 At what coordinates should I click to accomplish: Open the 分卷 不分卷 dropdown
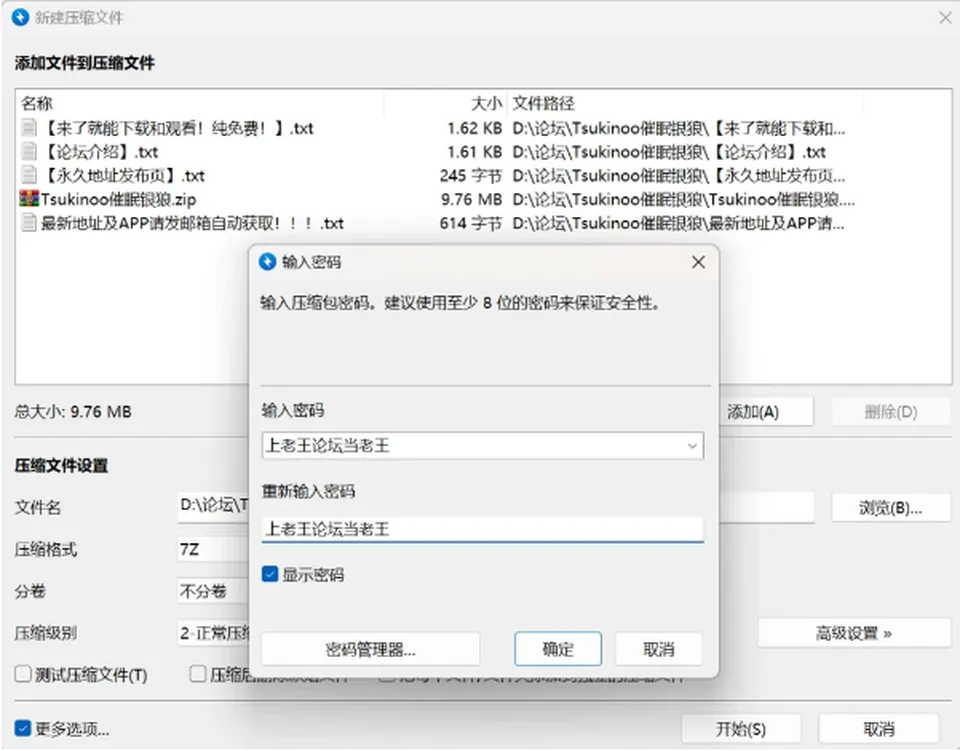click(x=213, y=591)
